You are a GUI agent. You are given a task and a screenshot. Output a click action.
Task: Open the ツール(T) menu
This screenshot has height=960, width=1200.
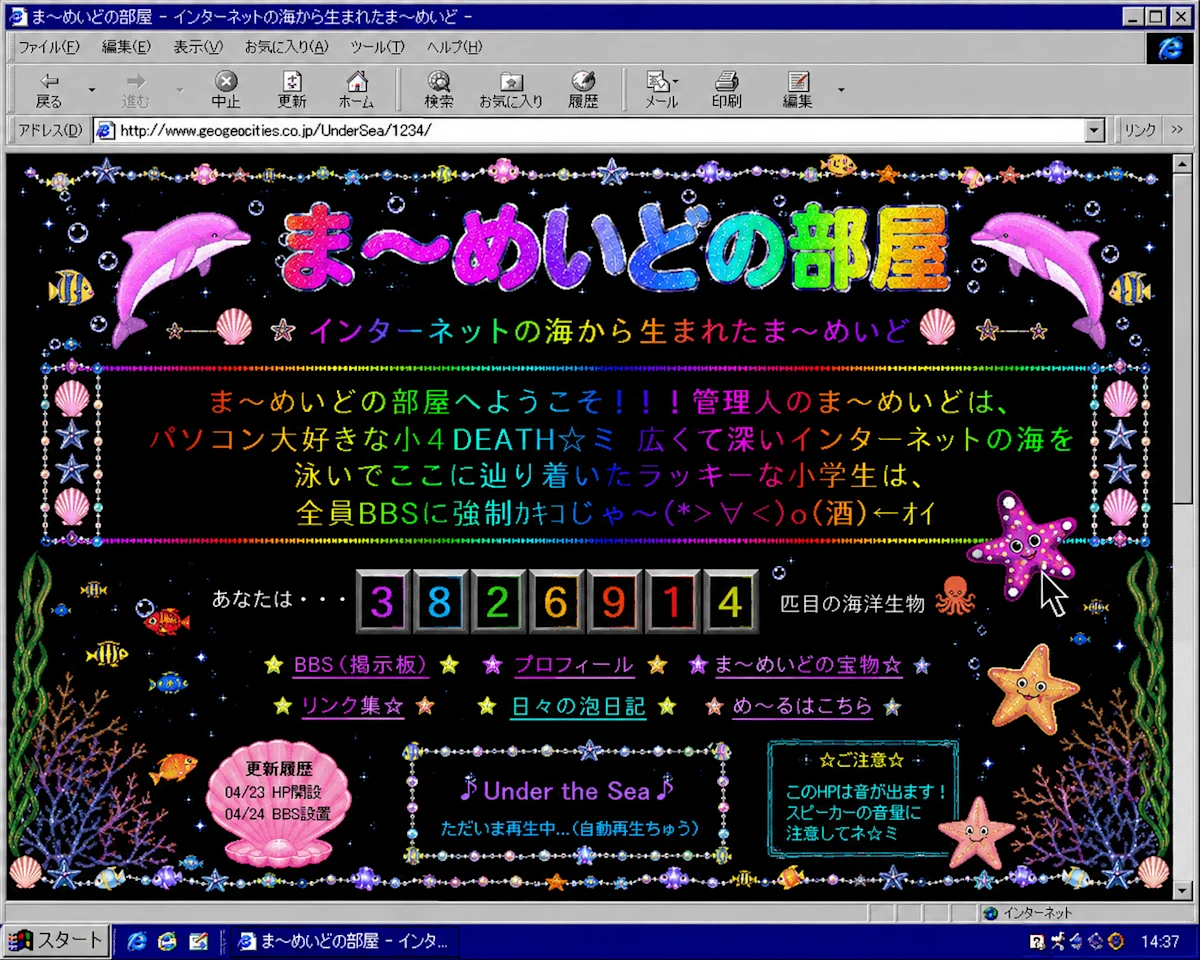[x=378, y=47]
